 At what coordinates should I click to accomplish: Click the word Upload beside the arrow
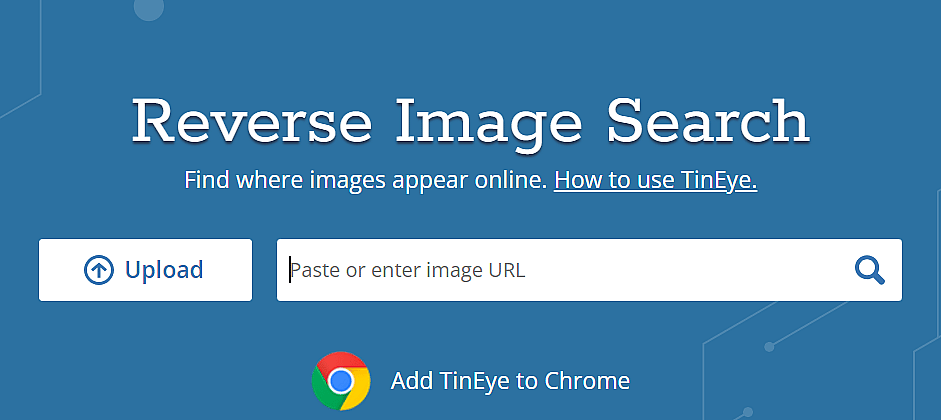click(164, 270)
